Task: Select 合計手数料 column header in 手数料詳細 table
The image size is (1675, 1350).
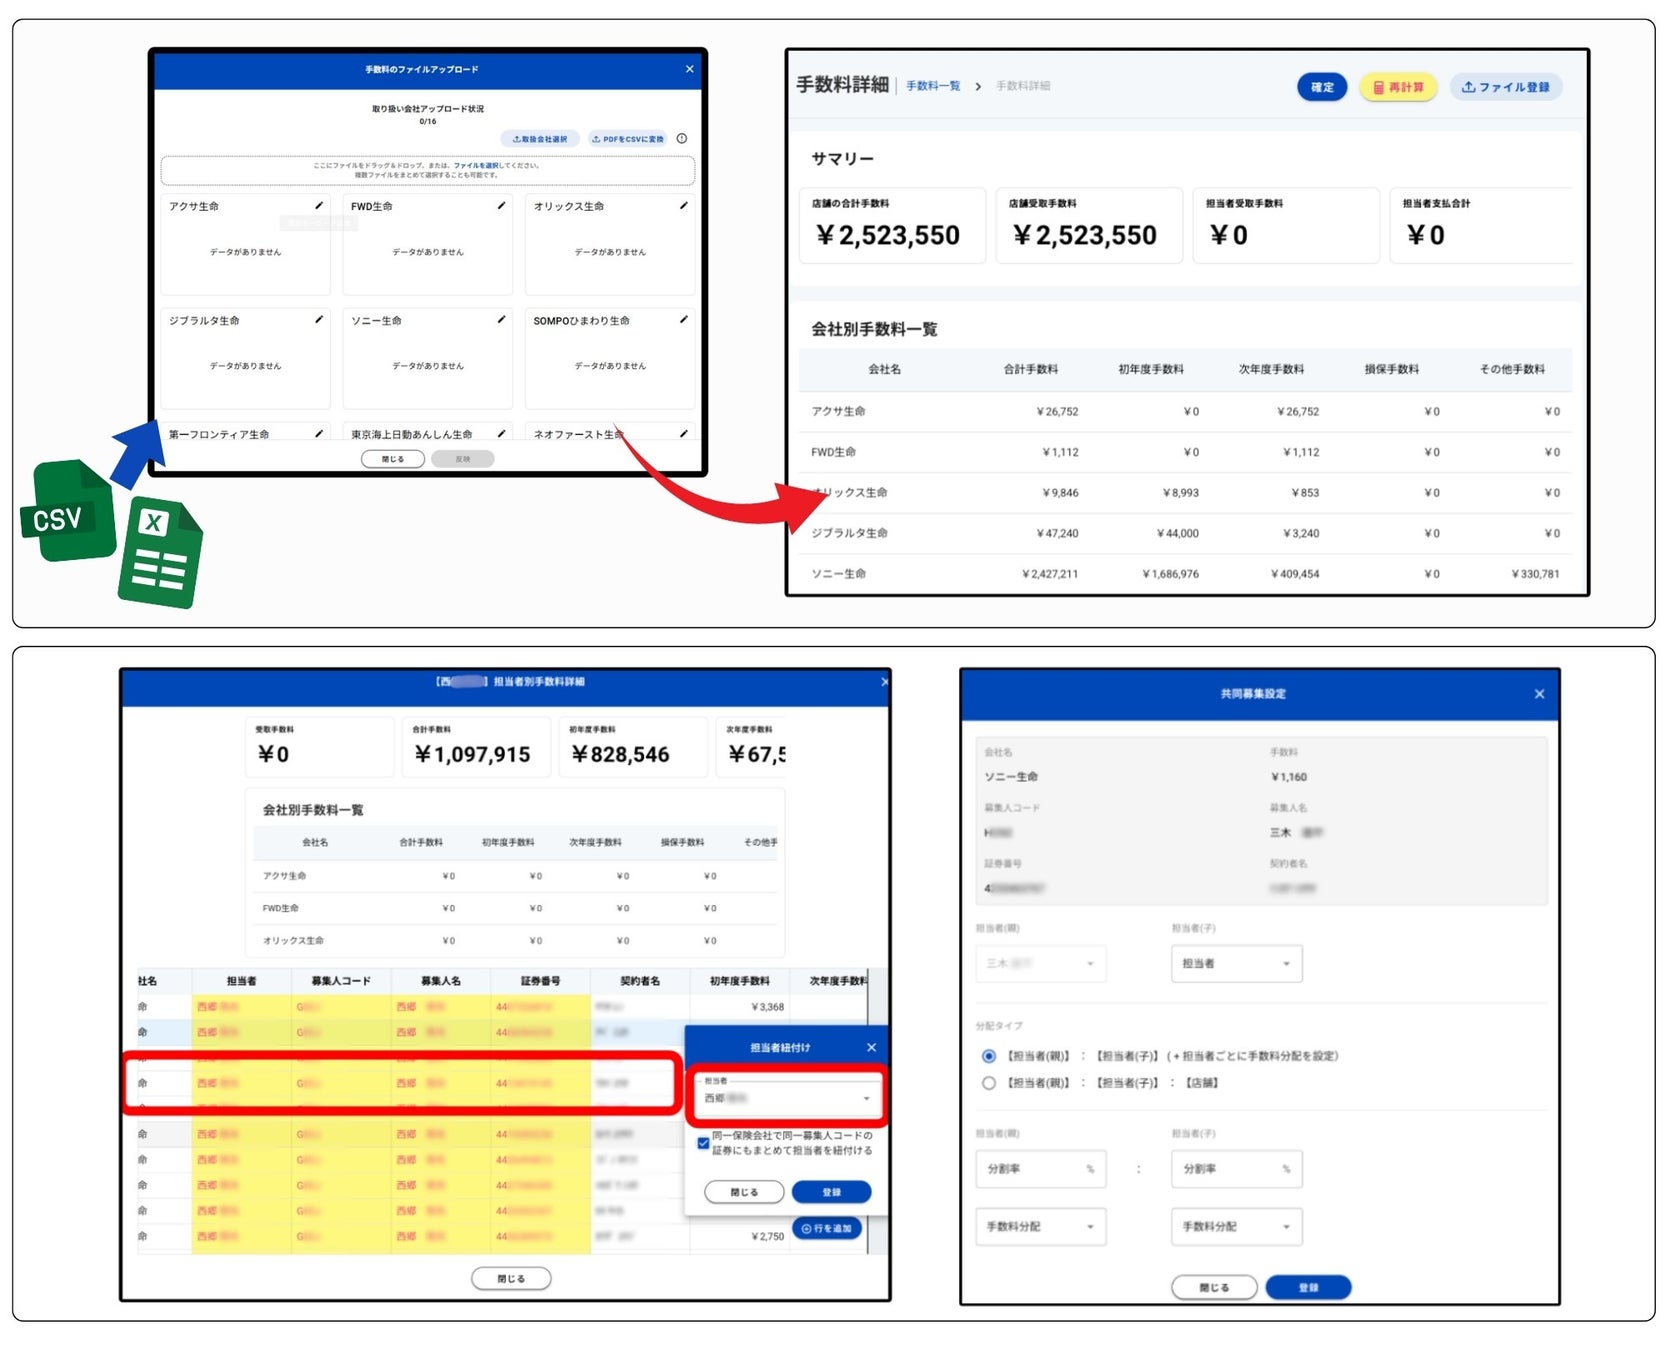Action: (1031, 369)
